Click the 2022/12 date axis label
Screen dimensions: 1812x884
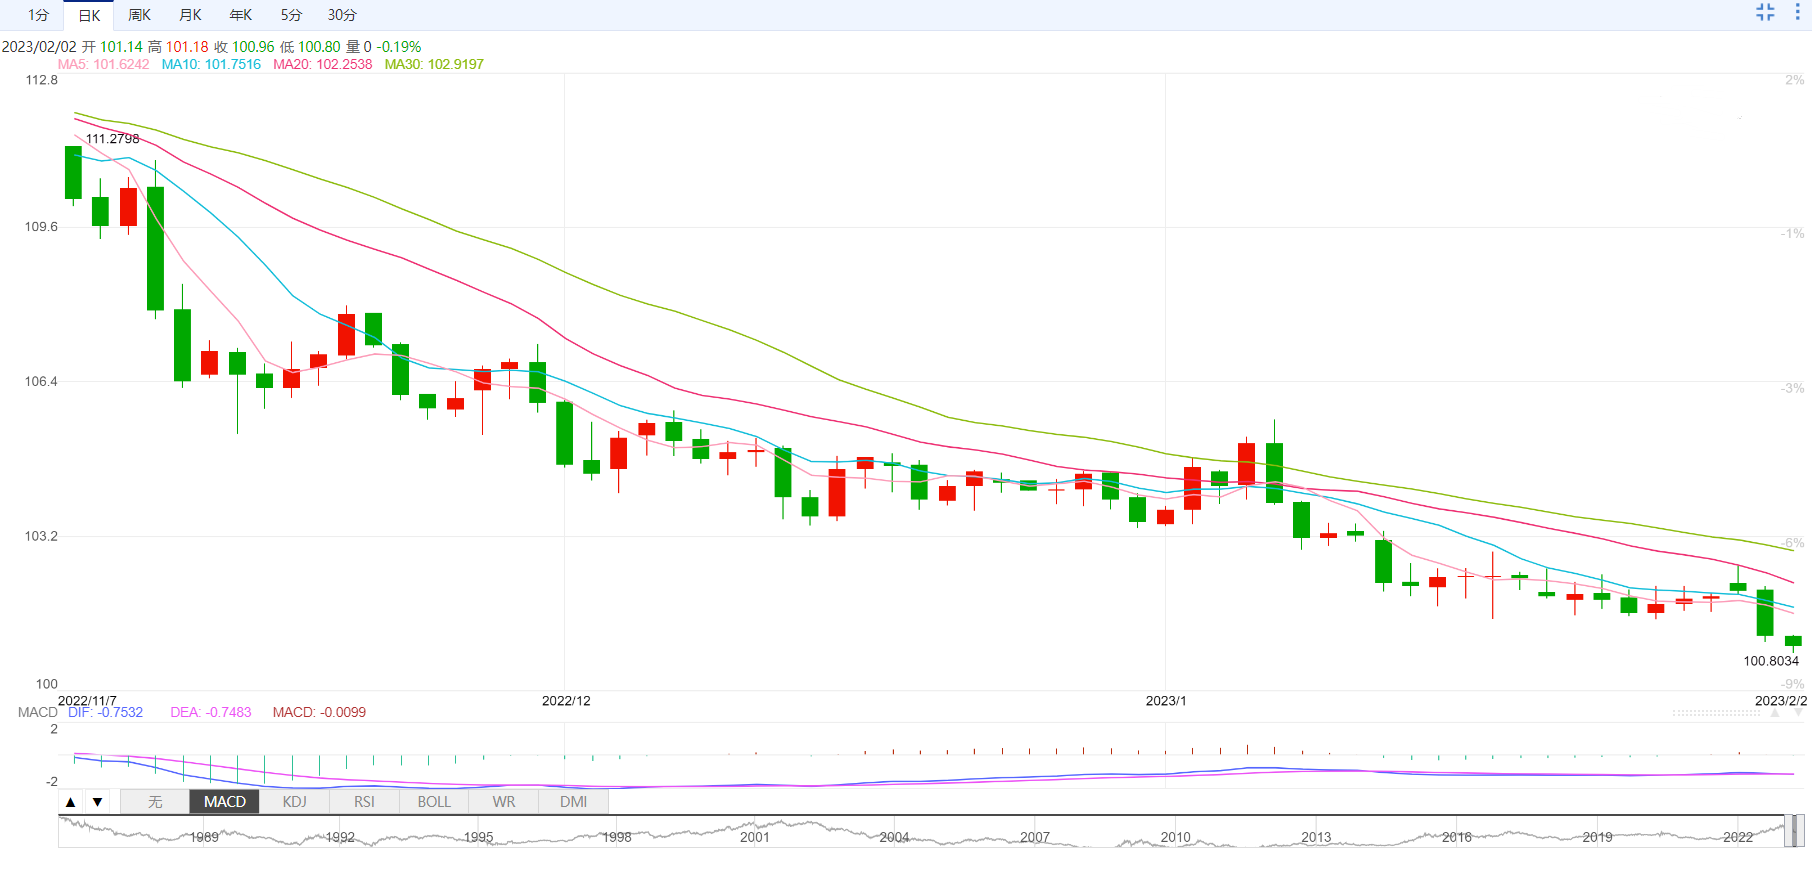(x=566, y=701)
